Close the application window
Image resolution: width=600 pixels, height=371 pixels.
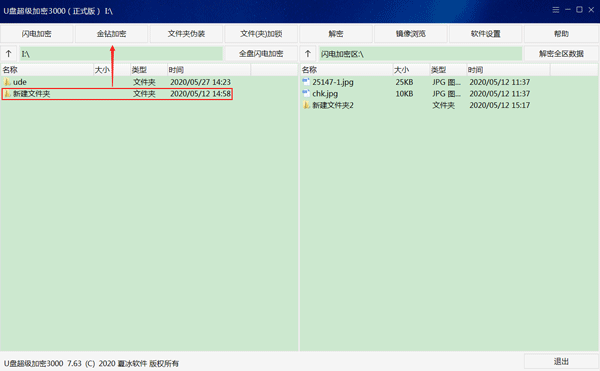[x=591, y=10]
